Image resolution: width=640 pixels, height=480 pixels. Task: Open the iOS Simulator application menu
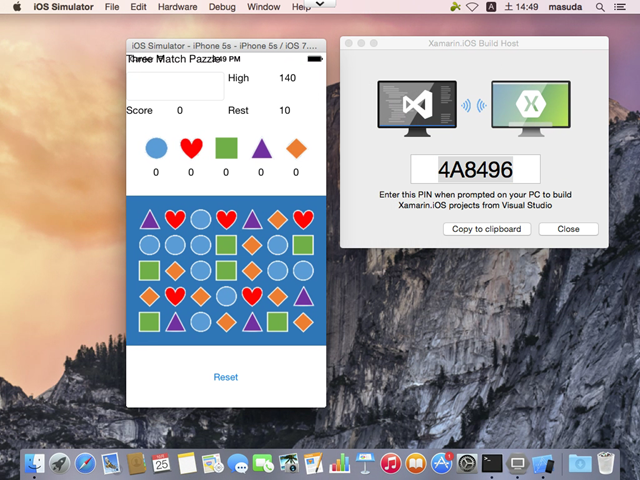click(64, 7)
